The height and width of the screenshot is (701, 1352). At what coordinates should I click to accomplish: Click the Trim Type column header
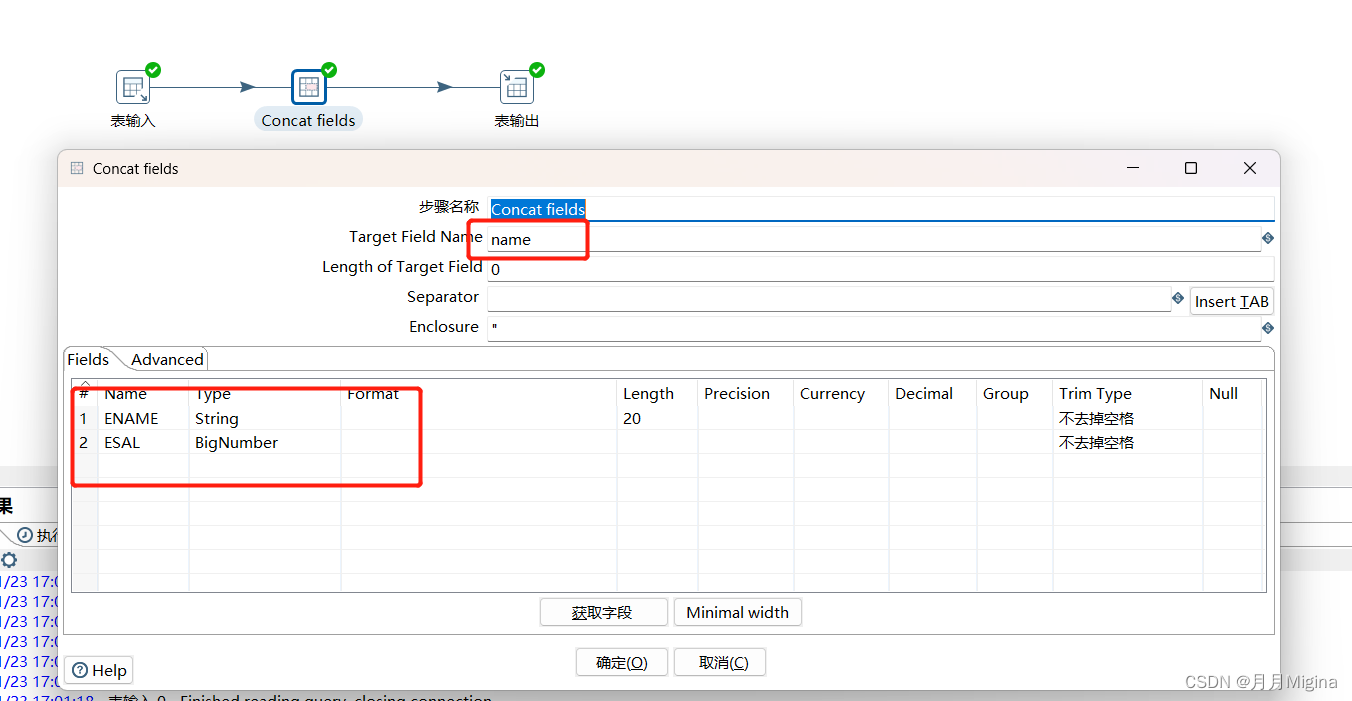click(x=1127, y=393)
